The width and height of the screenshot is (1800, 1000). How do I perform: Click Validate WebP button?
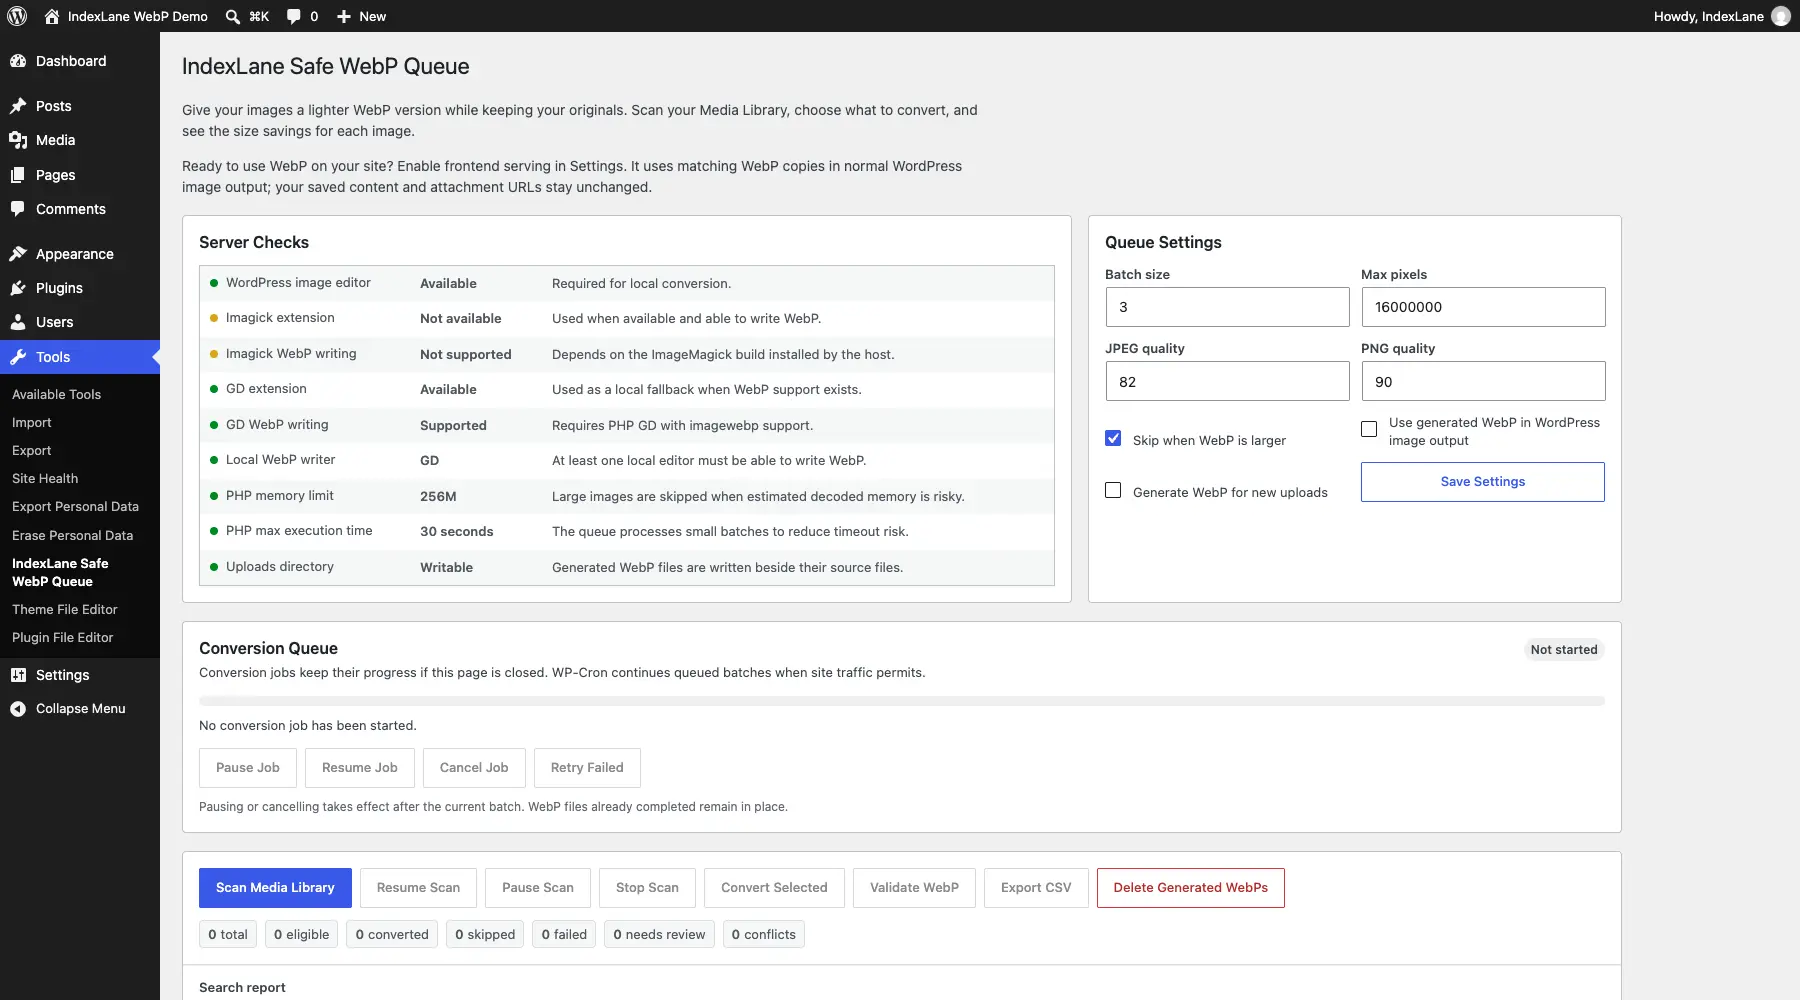pos(914,888)
